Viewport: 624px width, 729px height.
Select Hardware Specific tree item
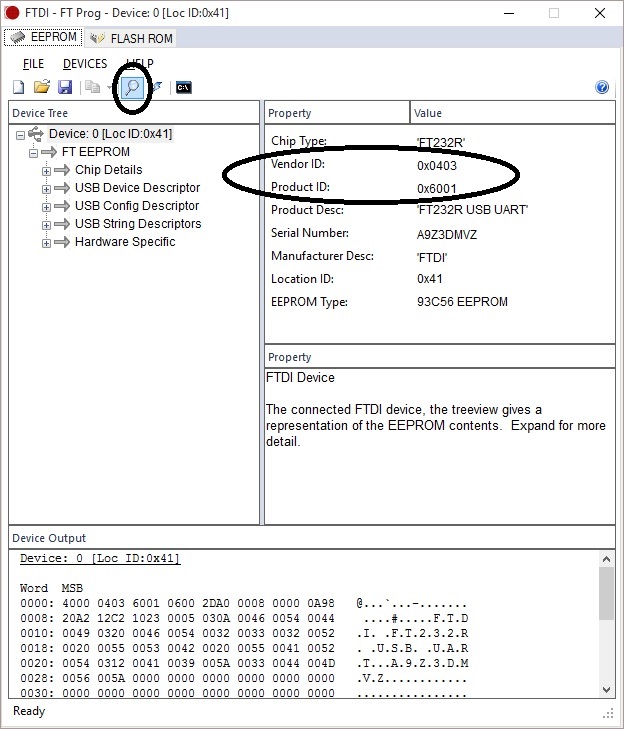[x=125, y=242]
